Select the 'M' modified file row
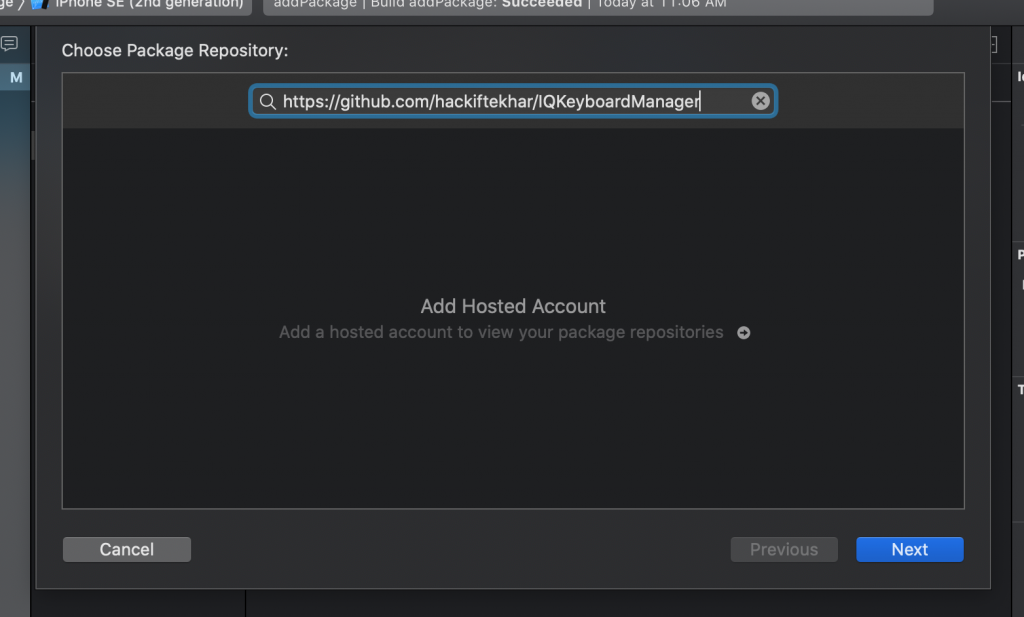This screenshot has width=1024, height=617. point(15,78)
